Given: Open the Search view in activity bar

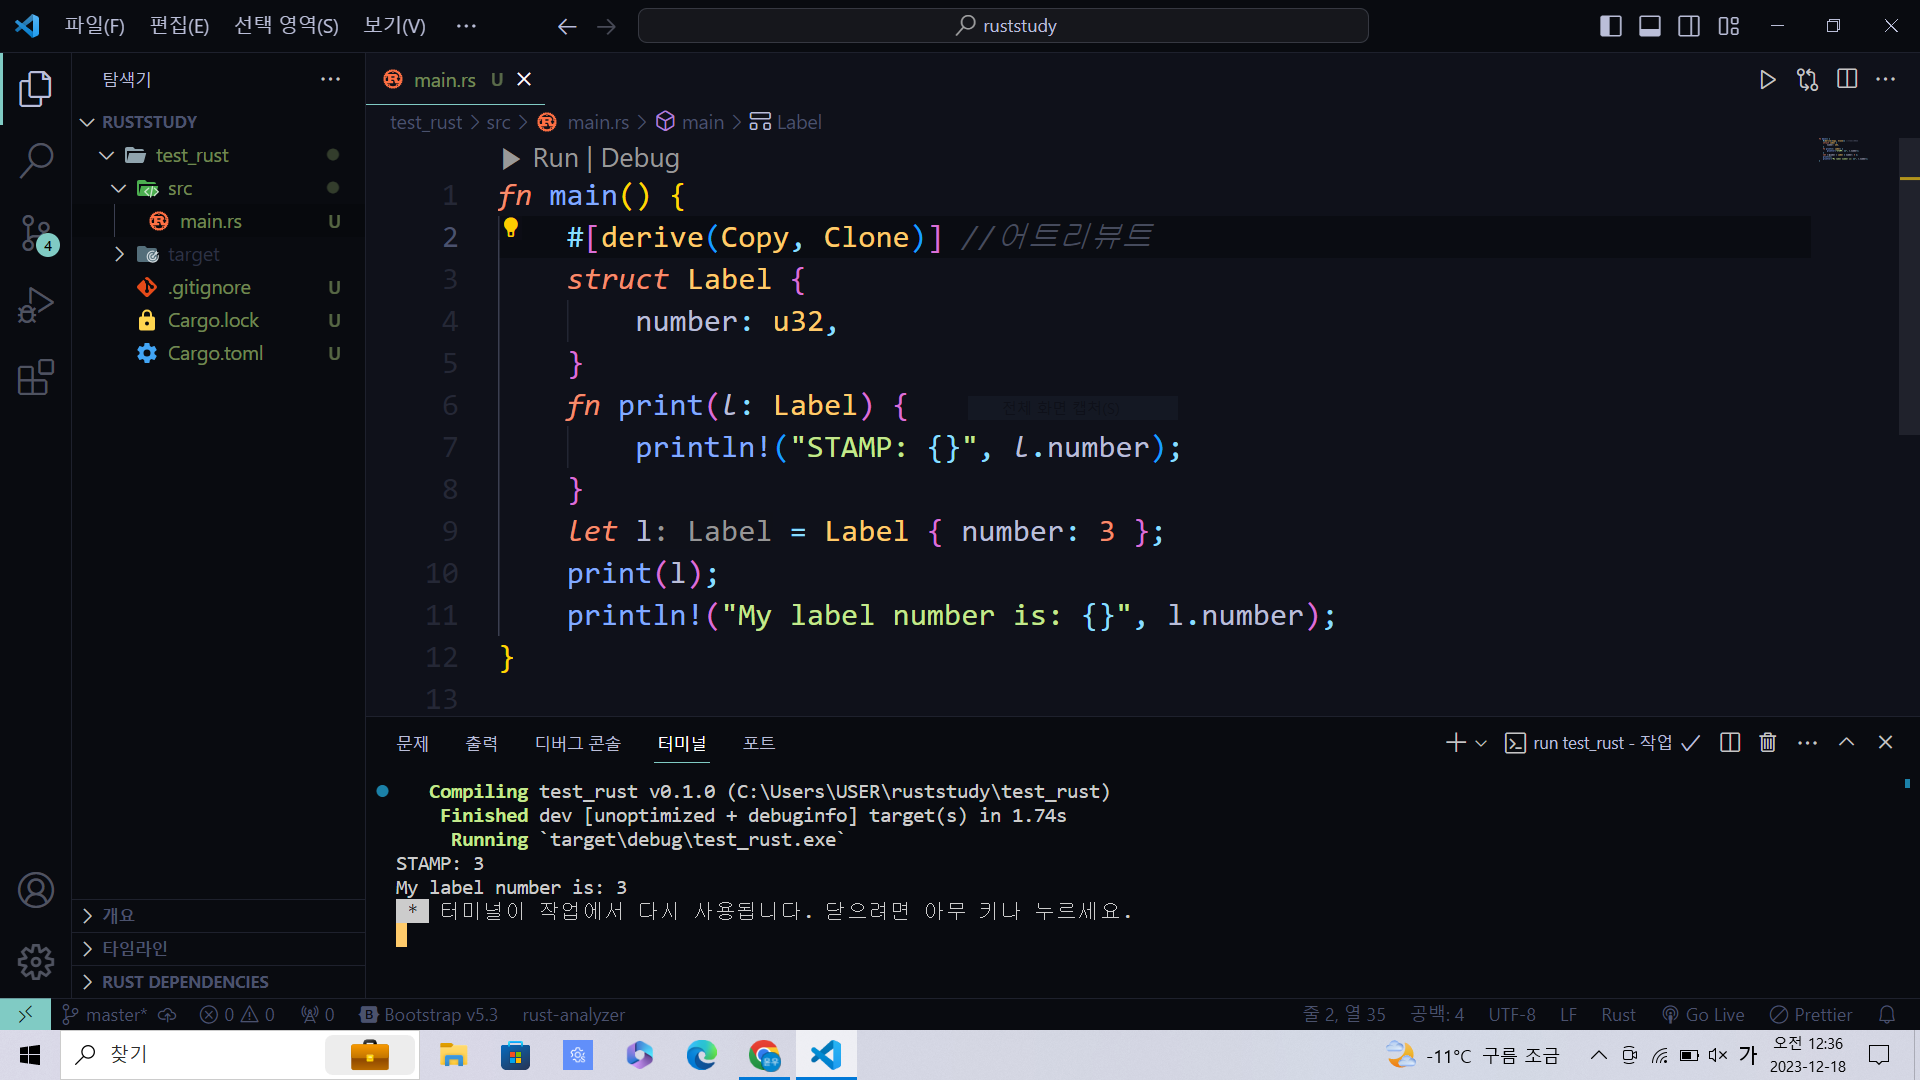Looking at the screenshot, I should pos(36,160).
